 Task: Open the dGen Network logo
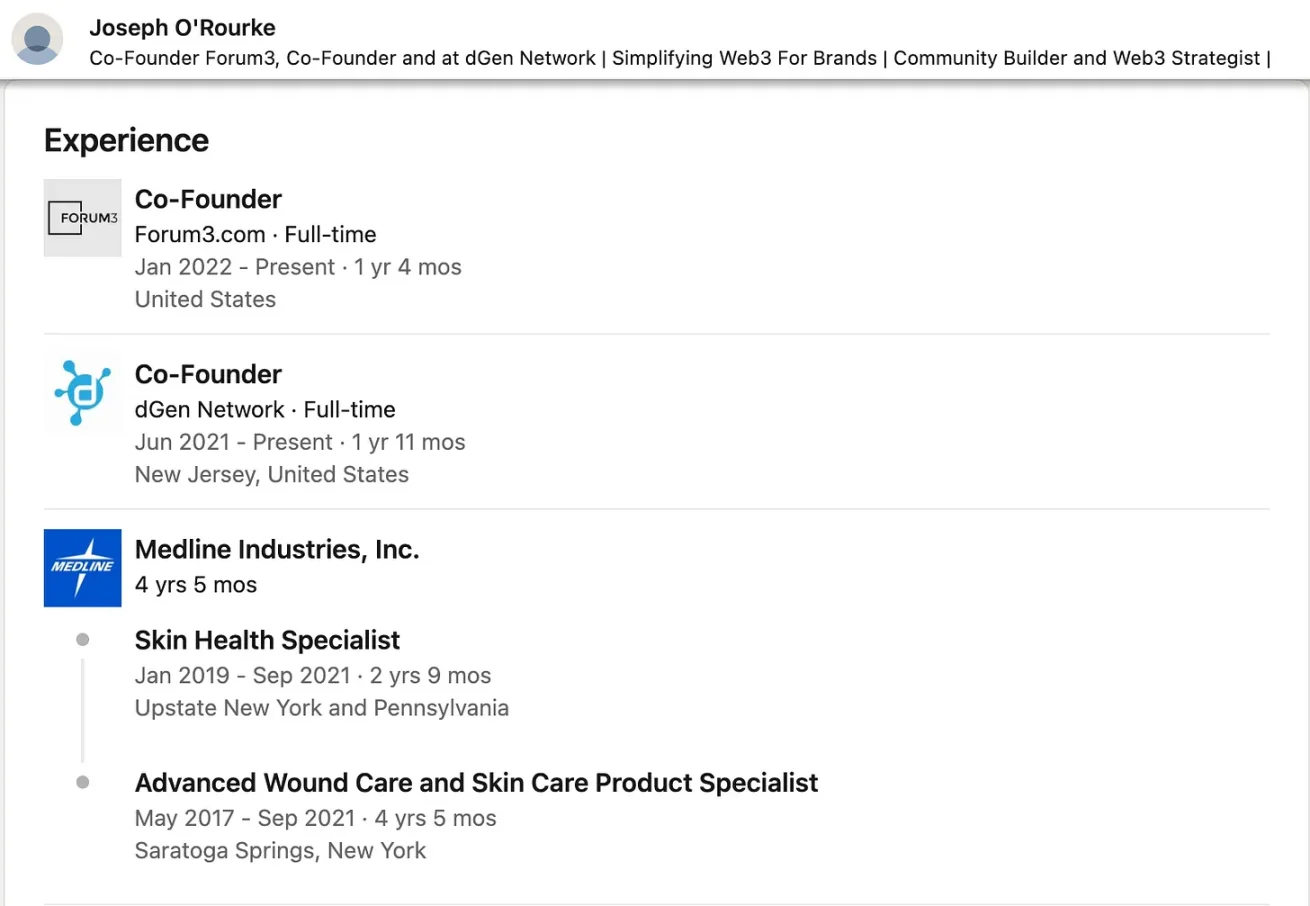[82, 393]
